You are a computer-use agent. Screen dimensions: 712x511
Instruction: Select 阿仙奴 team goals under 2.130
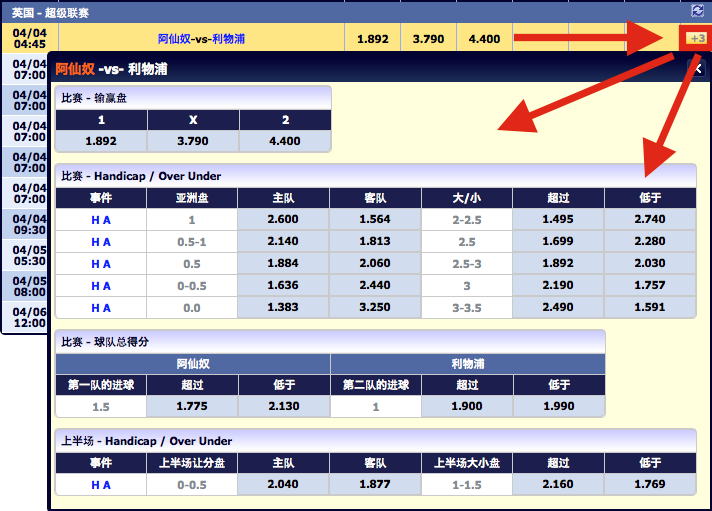coord(284,406)
